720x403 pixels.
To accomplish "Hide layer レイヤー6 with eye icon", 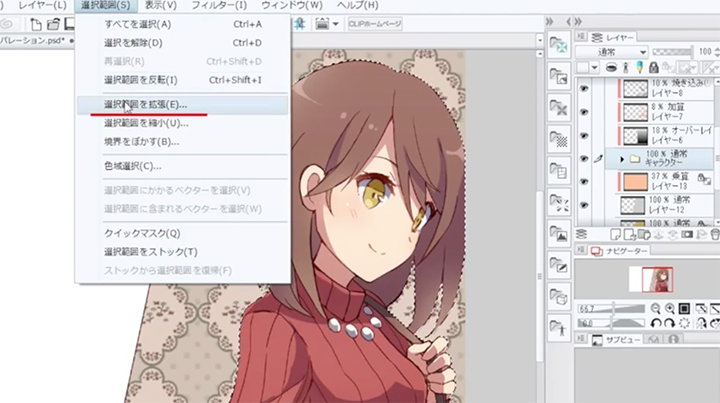I will point(584,136).
